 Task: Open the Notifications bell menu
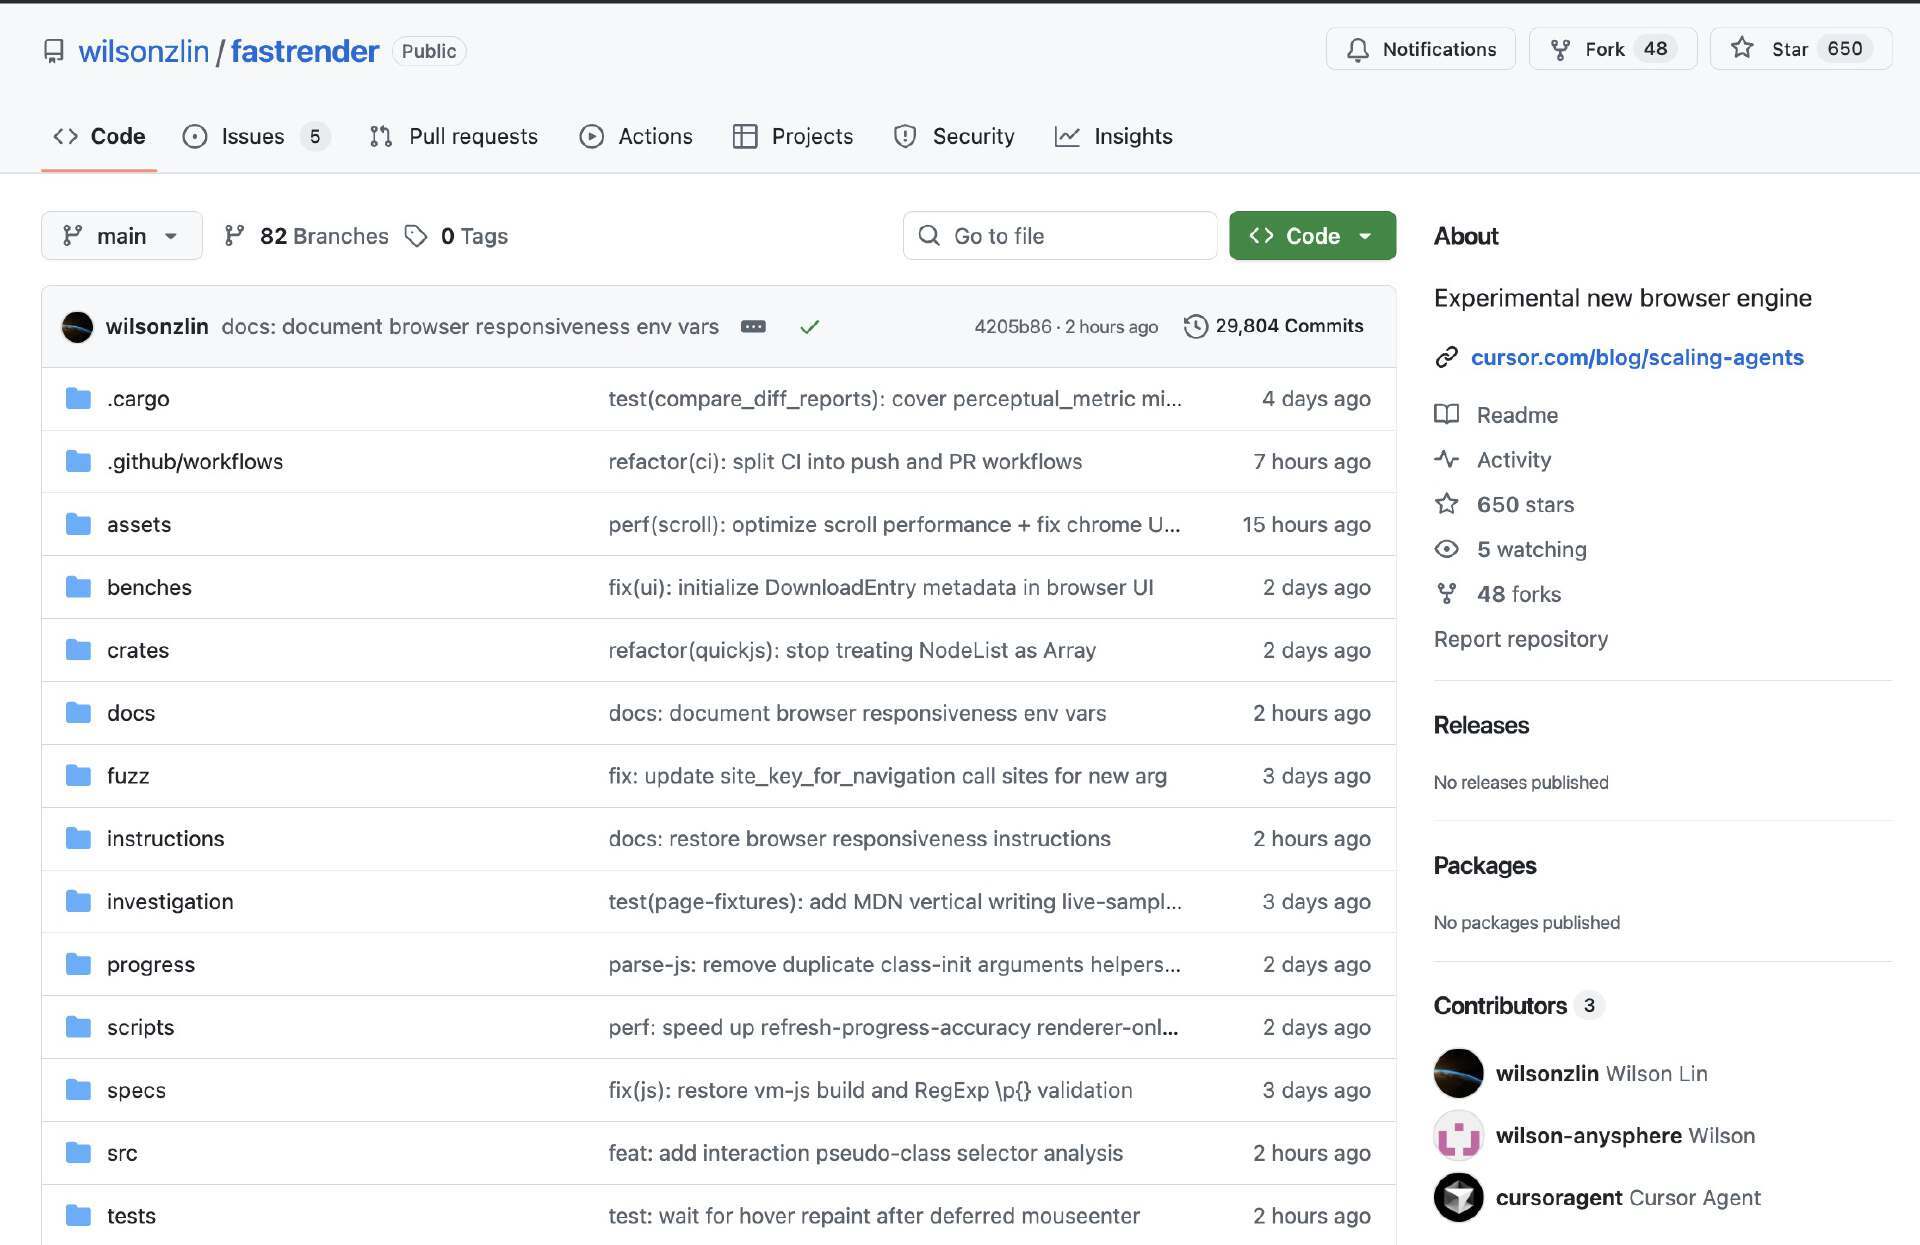1420,49
